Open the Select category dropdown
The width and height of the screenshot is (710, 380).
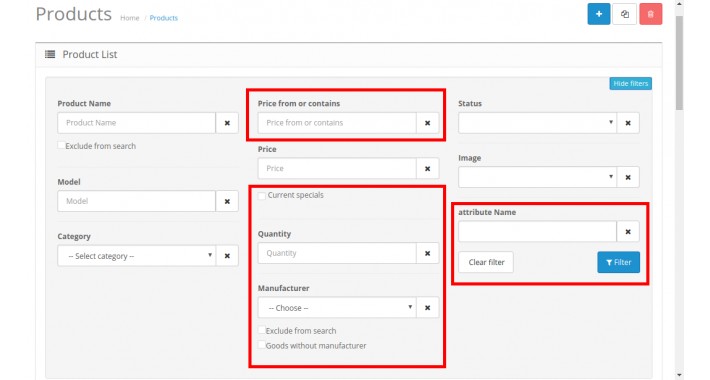[137, 256]
